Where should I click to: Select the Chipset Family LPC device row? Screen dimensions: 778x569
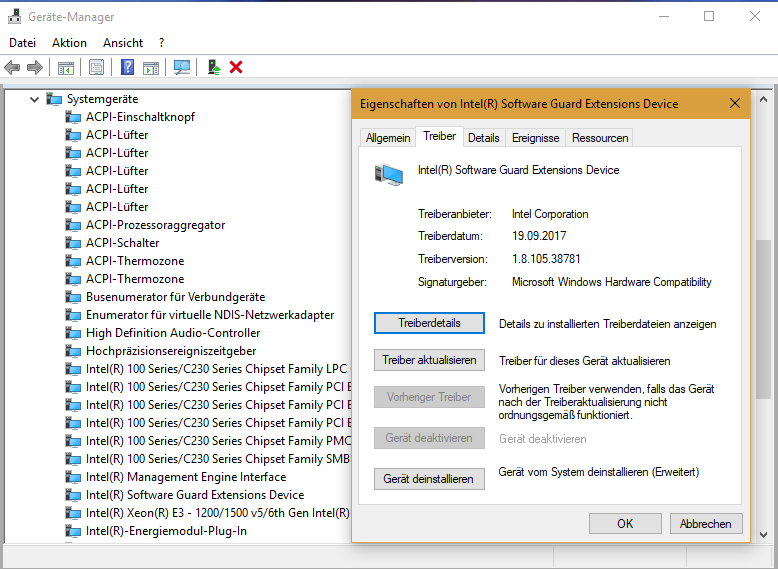click(x=218, y=369)
